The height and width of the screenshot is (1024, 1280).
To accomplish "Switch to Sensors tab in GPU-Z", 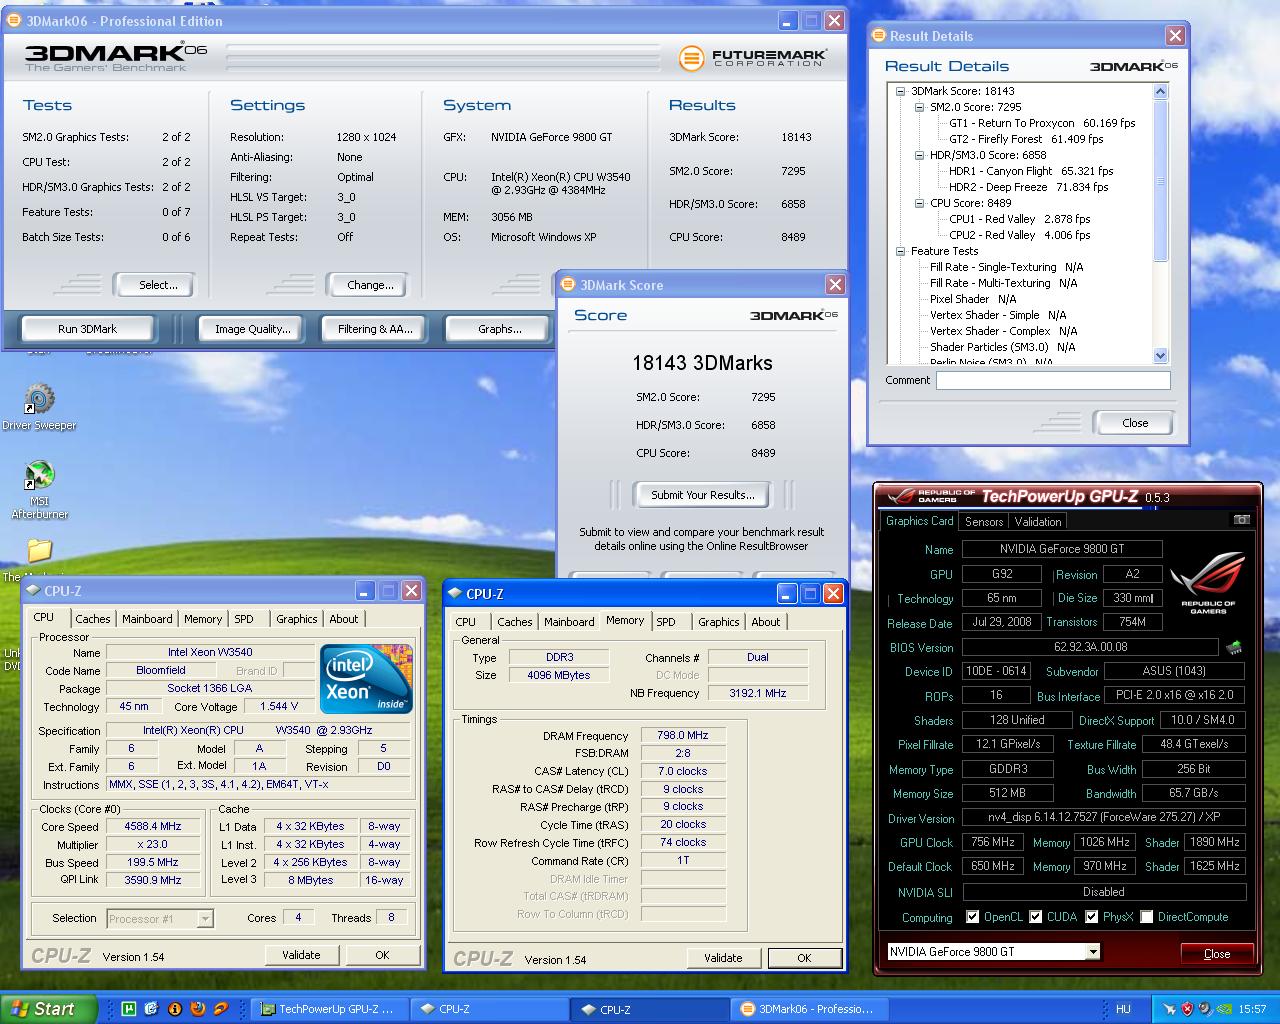I will coord(984,521).
